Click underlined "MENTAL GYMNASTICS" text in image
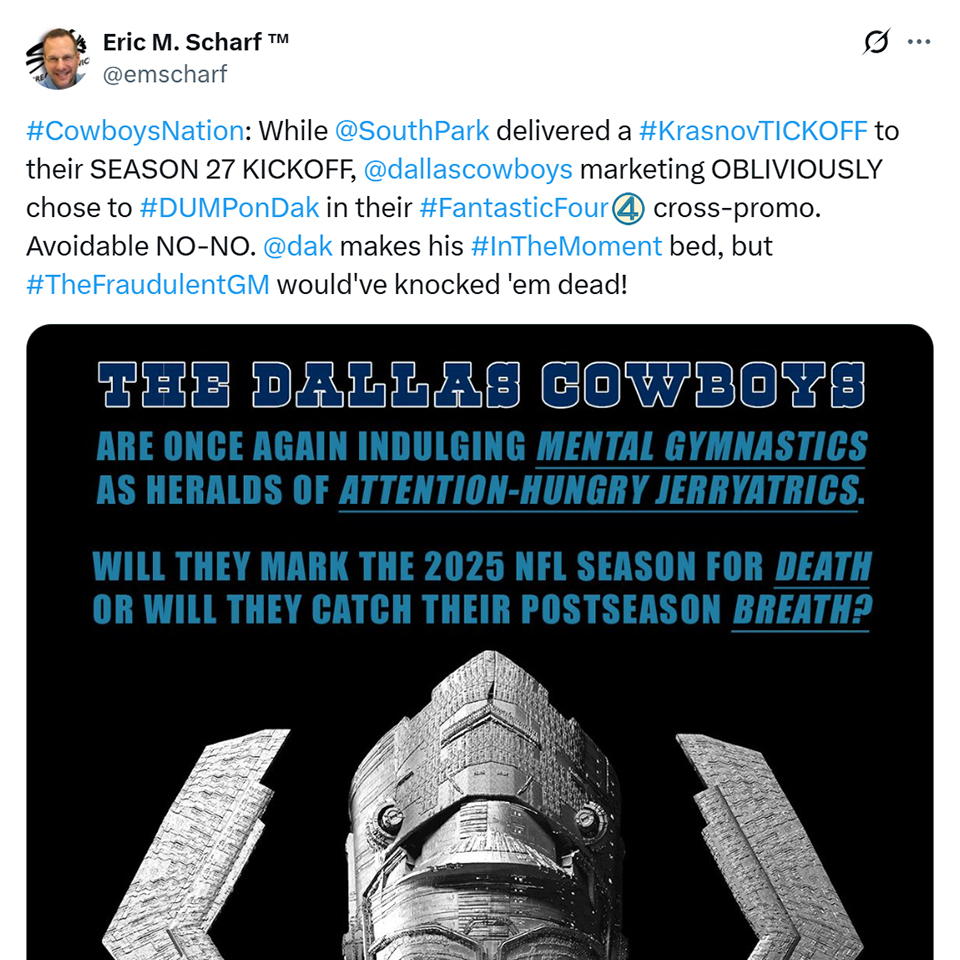This screenshot has height=960, width=960. pyautogui.click(x=701, y=446)
